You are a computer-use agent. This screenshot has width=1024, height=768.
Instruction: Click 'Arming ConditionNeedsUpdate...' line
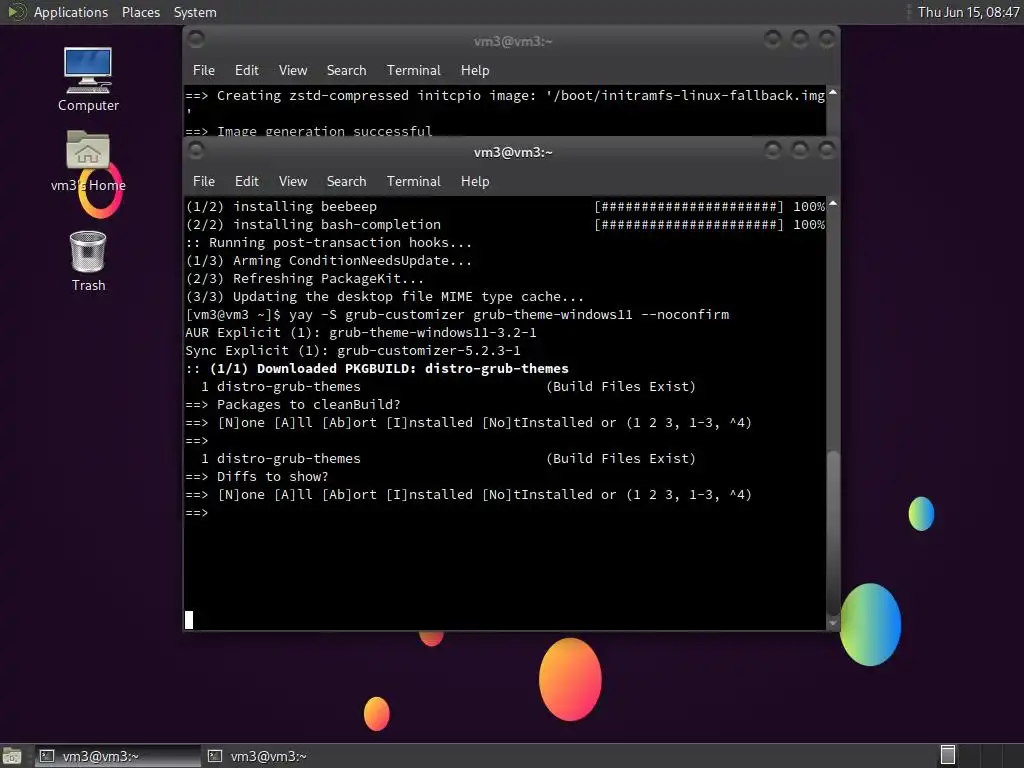tap(328, 261)
